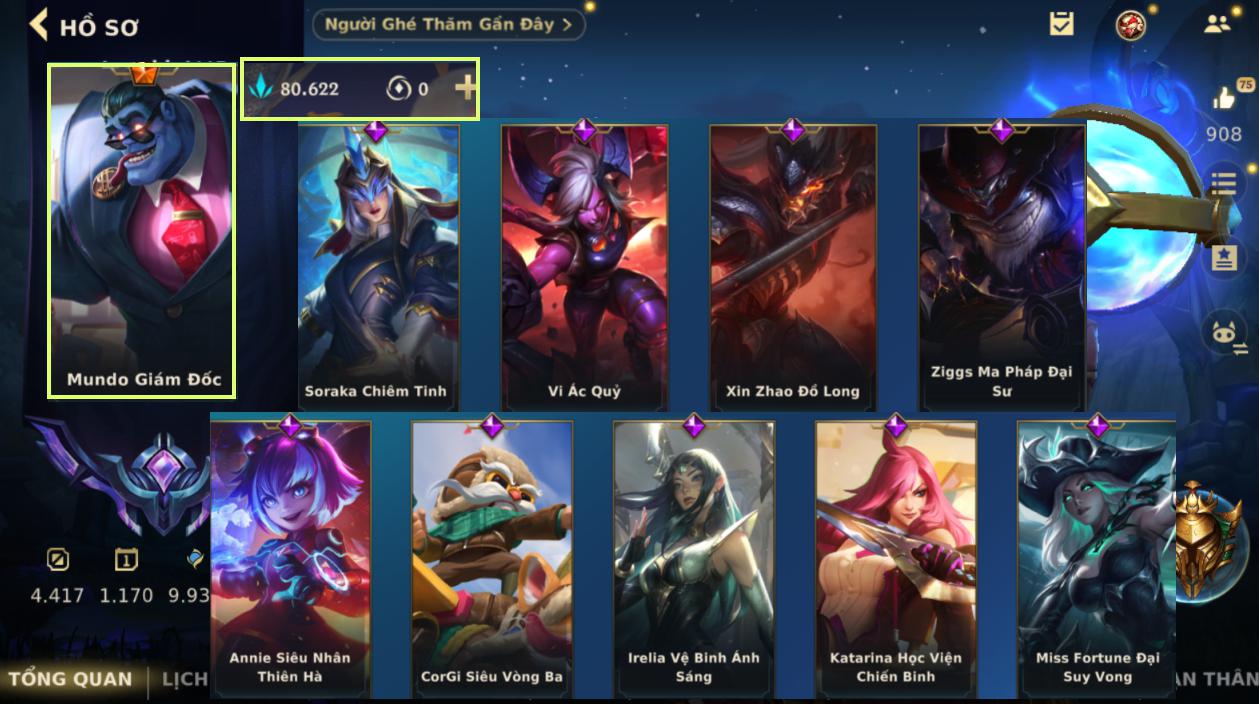Image resolution: width=1259 pixels, height=704 pixels.
Task: Select Soraka Chiêm Tinh skin card
Action: [377, 266]
